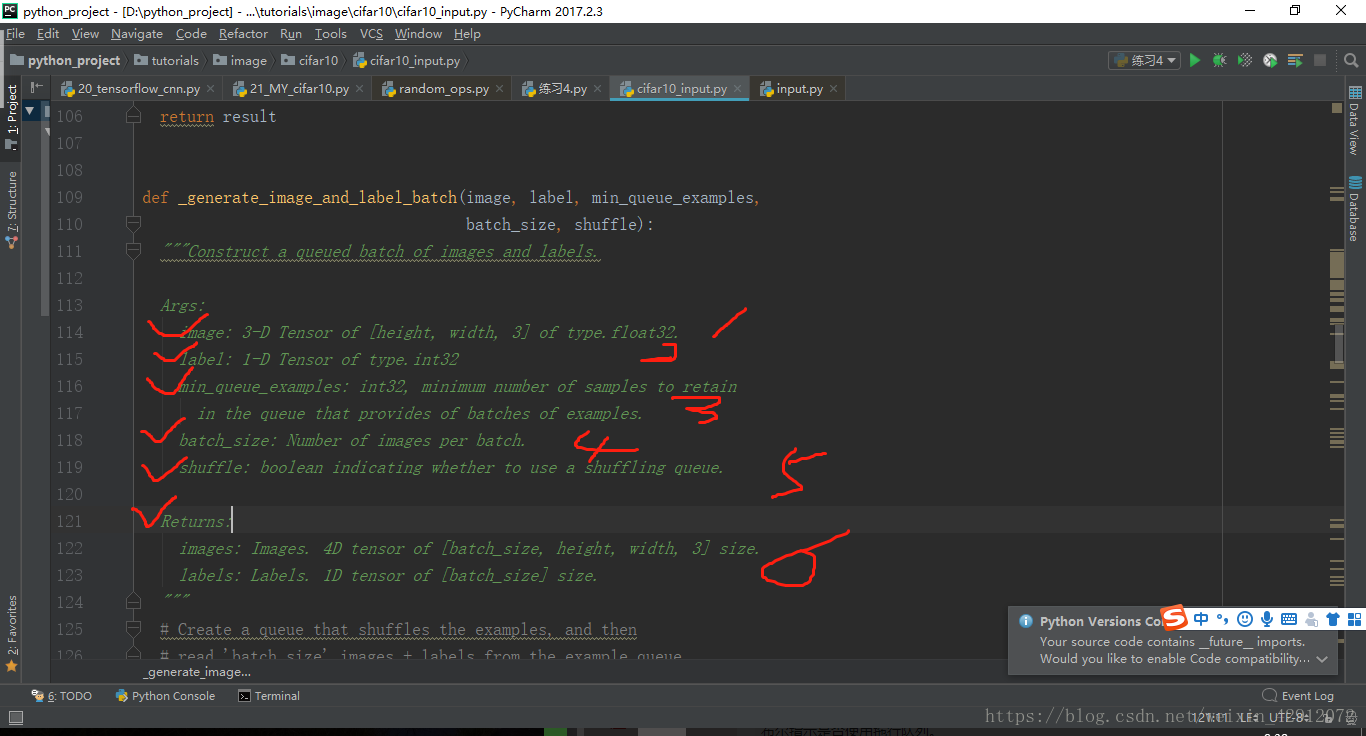Collapse the docstring fold at line 111
Screen dimensions: 1366x736
coord(132,251)
